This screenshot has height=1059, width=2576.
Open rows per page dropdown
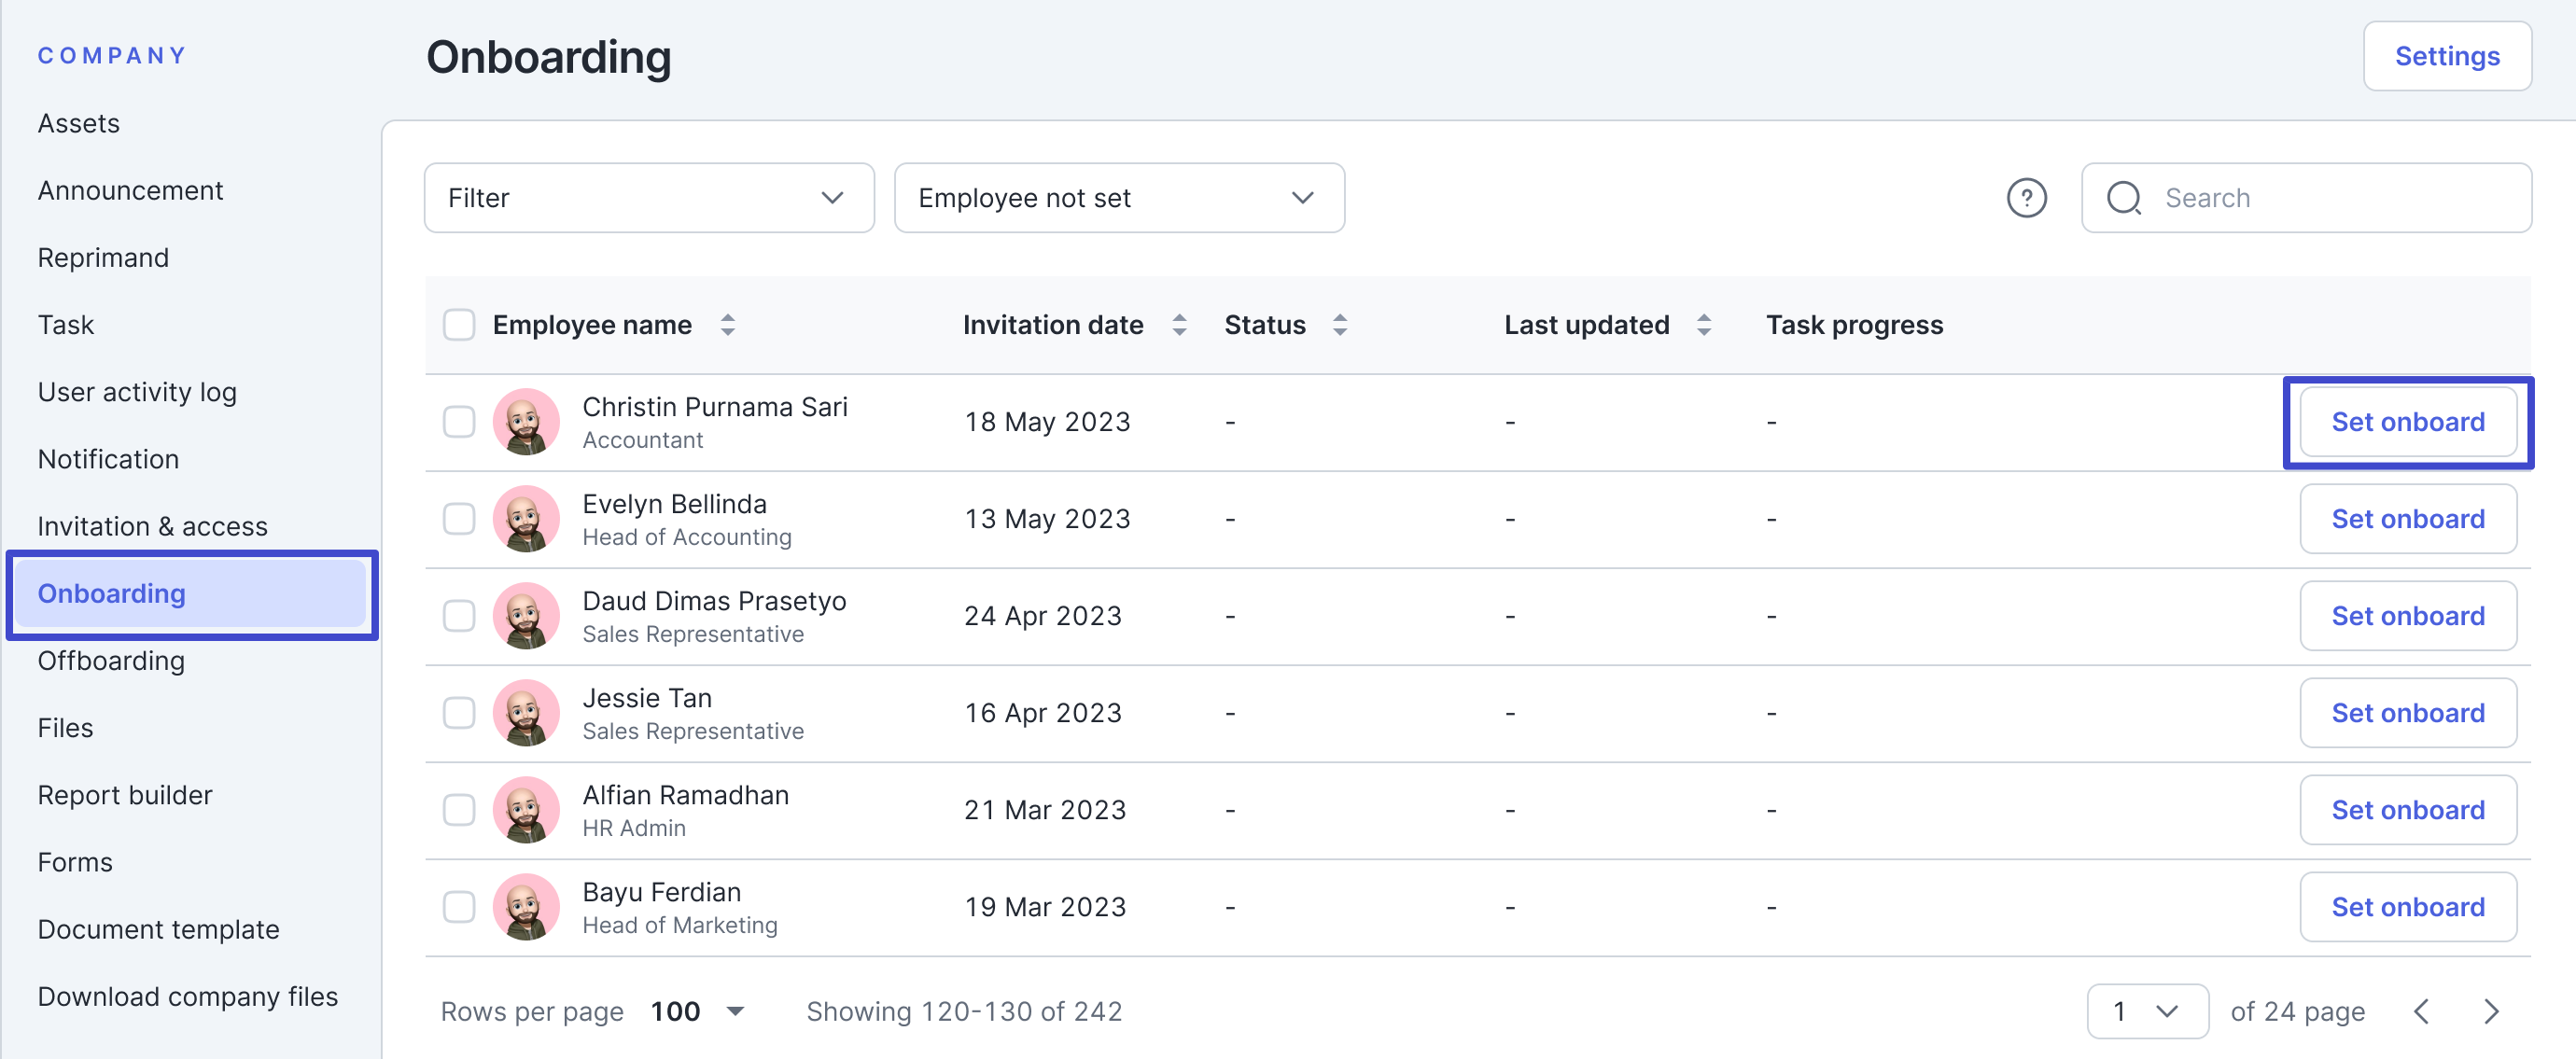[x=697, y=1011]
